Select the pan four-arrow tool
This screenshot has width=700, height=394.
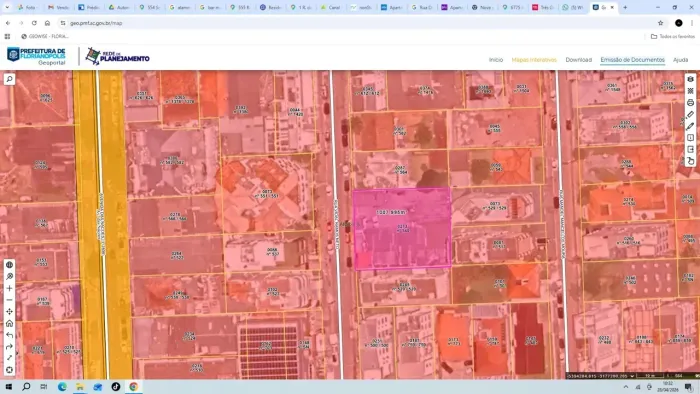click(x=9, y=311)
